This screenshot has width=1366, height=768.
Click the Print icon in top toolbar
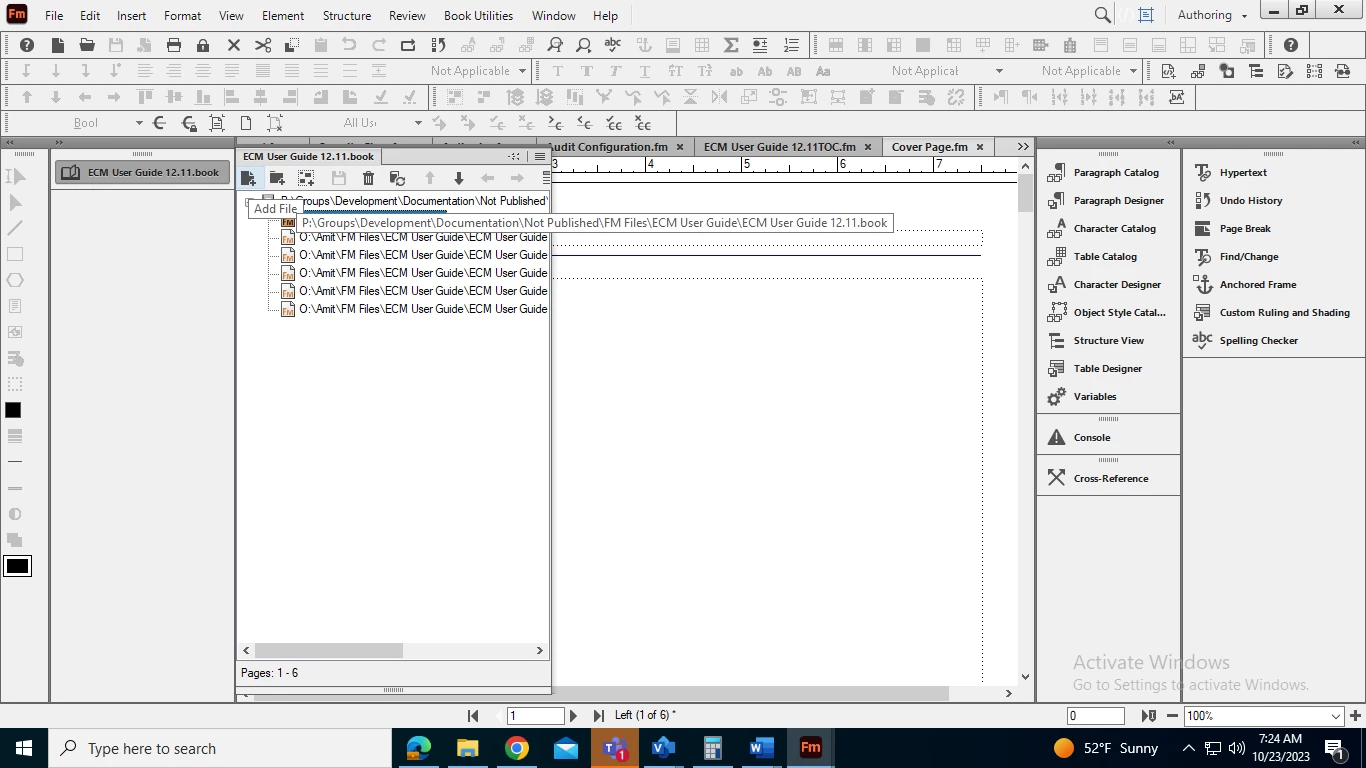(x=174, y=45)
